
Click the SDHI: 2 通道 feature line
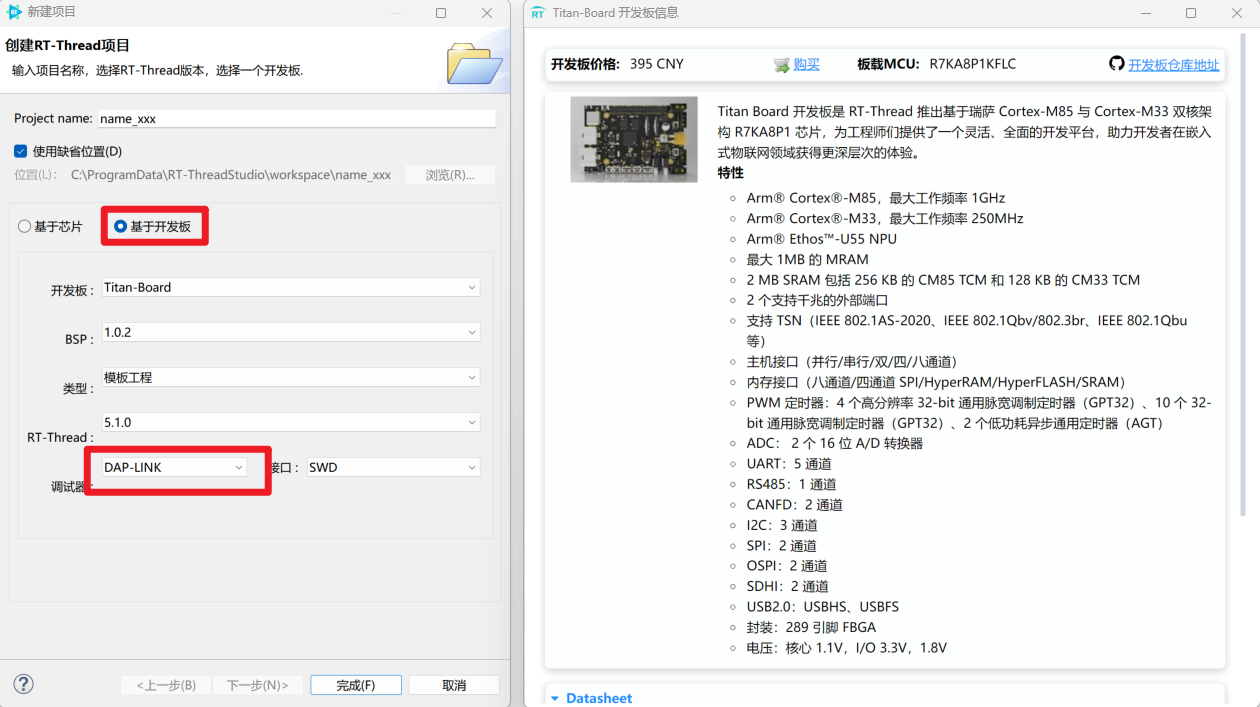tap(787, 587)
